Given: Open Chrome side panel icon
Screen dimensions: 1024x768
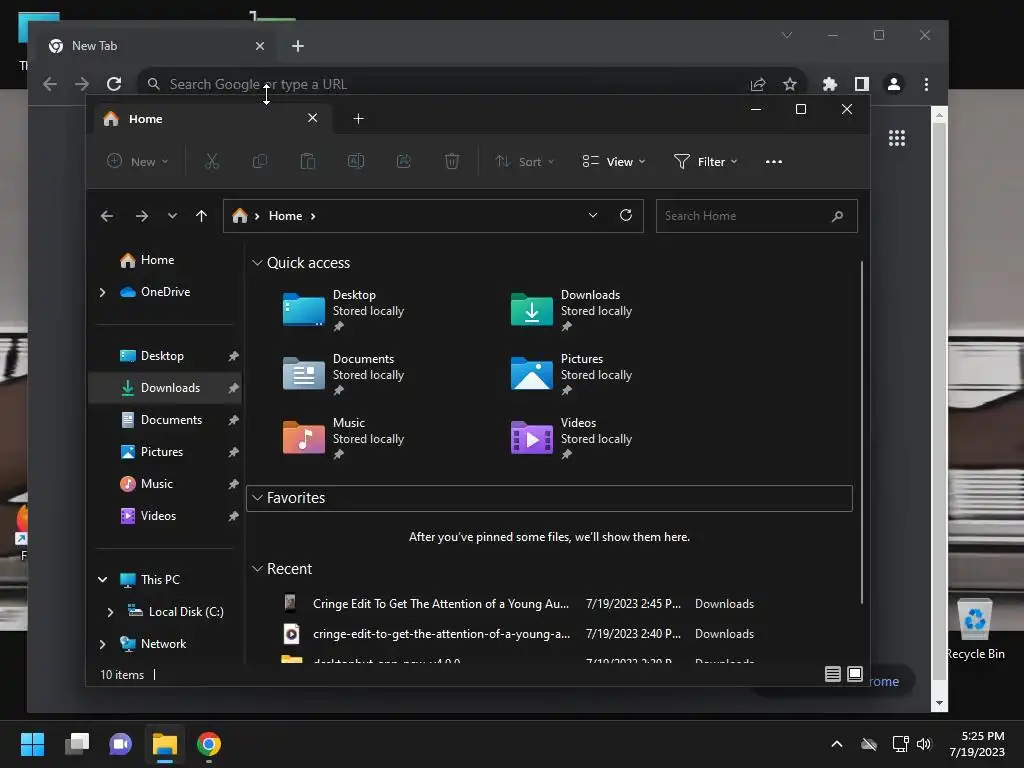Looking at the screenshot, I should tap(861, 84).
